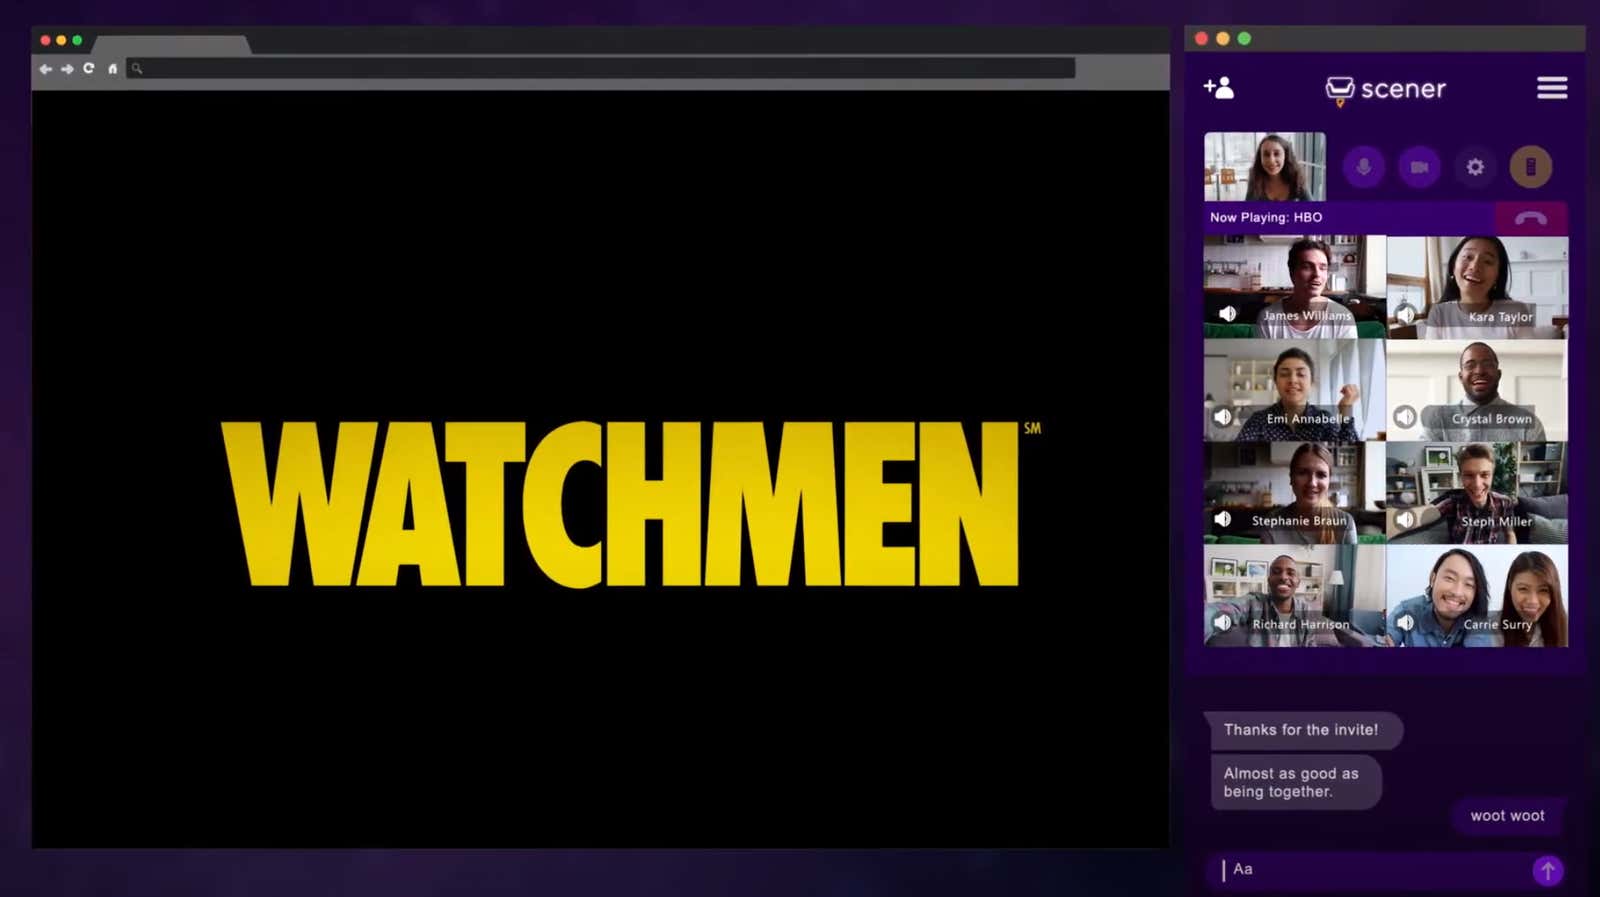The width and height of the screenshot is (1600, 897).
Task: Click the 'Thanks for the invite!' chat bubble
Action: click(1303, 730)
